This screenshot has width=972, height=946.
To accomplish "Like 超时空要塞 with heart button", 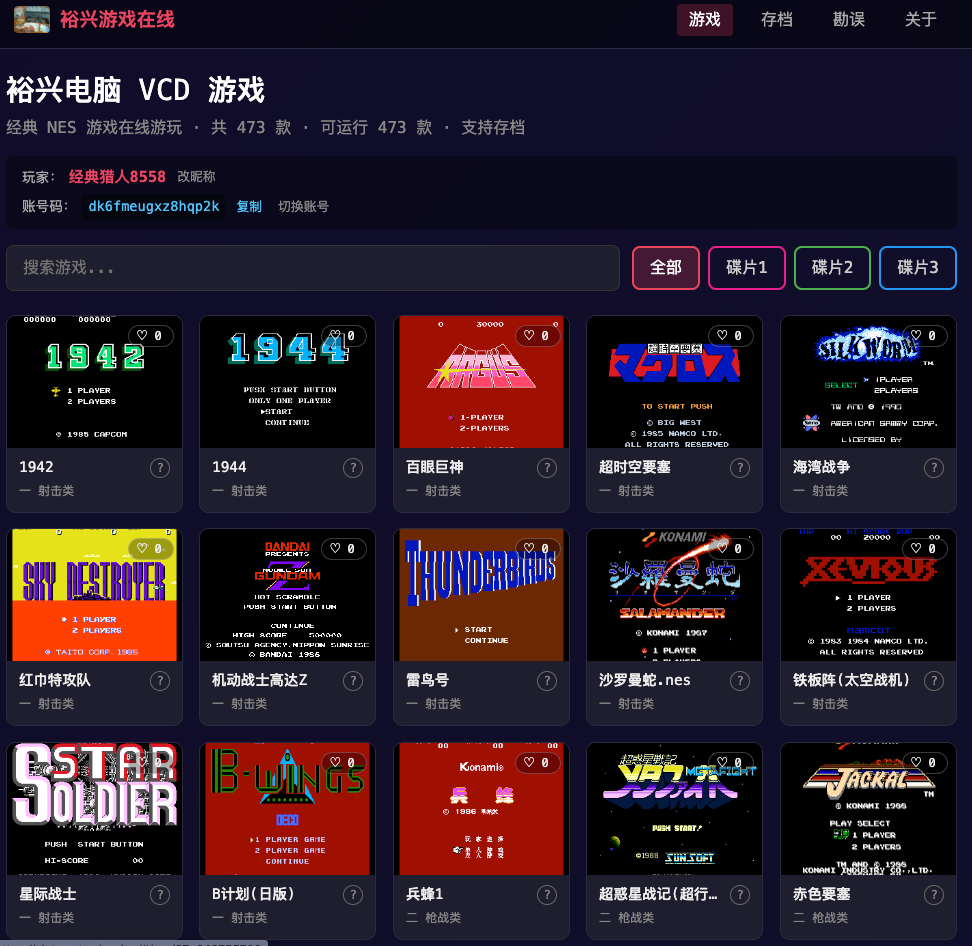I will 730,335.
